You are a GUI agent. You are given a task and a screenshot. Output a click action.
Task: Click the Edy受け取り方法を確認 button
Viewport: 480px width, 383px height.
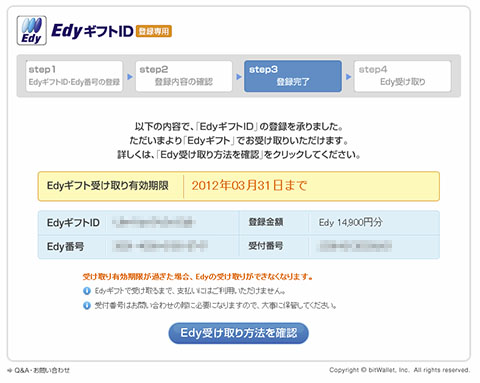[239, 333]
